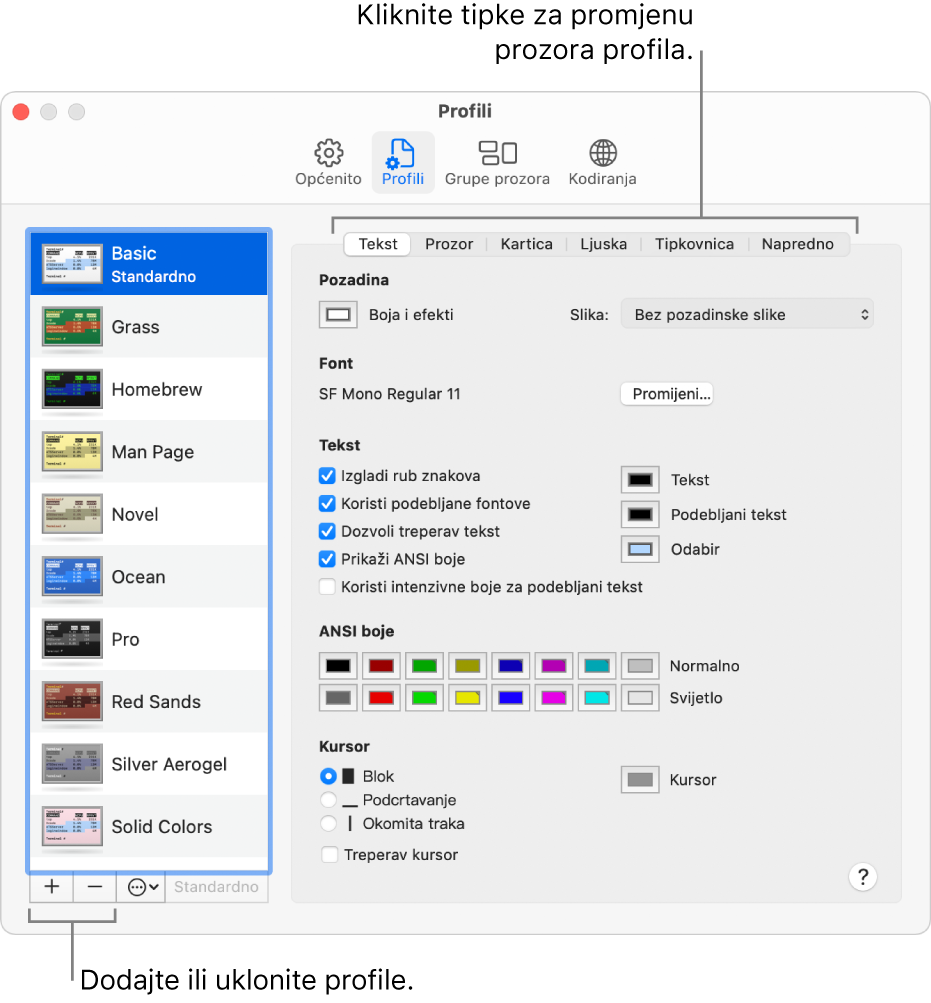Change the bright green ANSI color
The height and width of the screenshot is (1003, 931).
424,698
